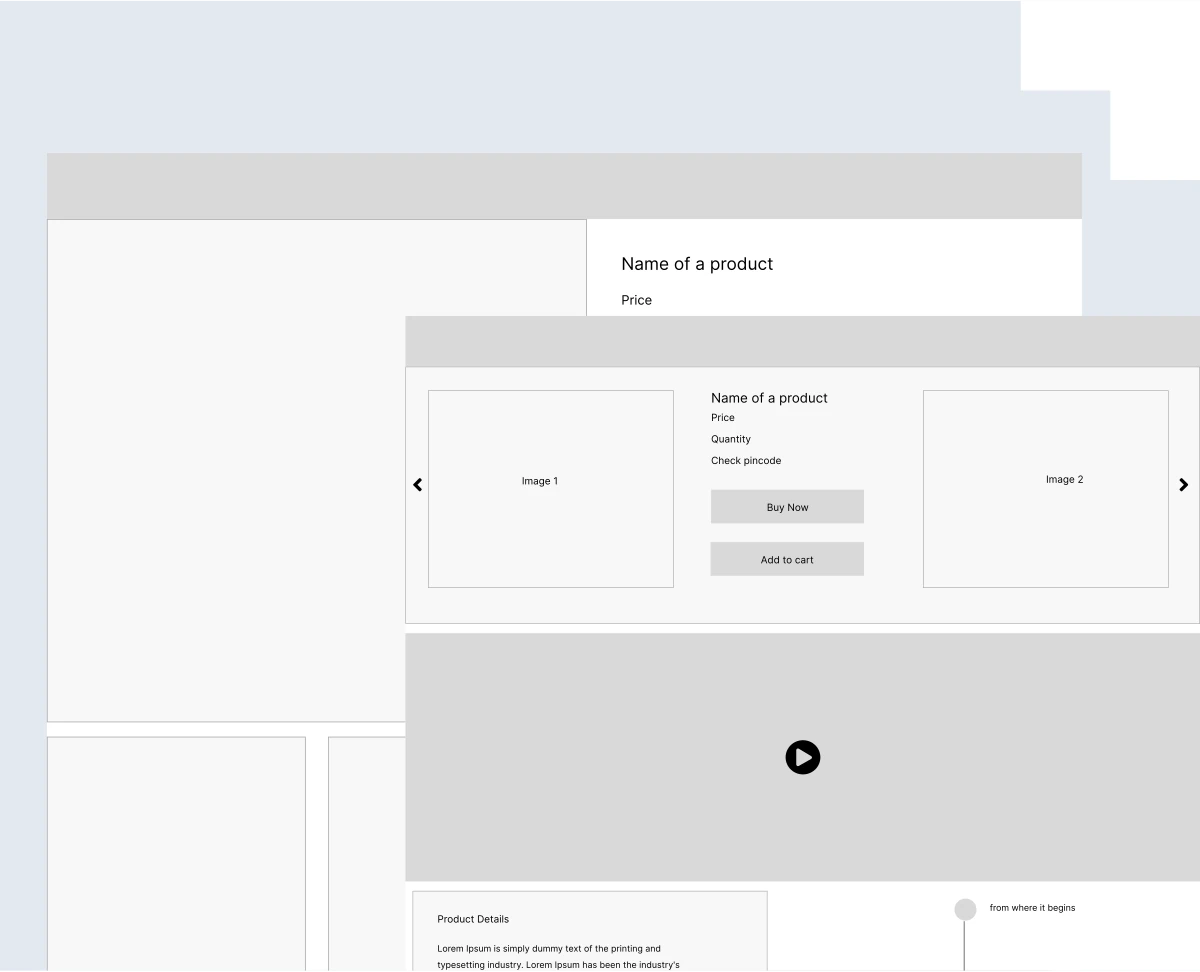The height and width of the screenshot is (972, 1200).
Task: Click the Lorem Ipsum paragraph text
Action: point(557,957)
